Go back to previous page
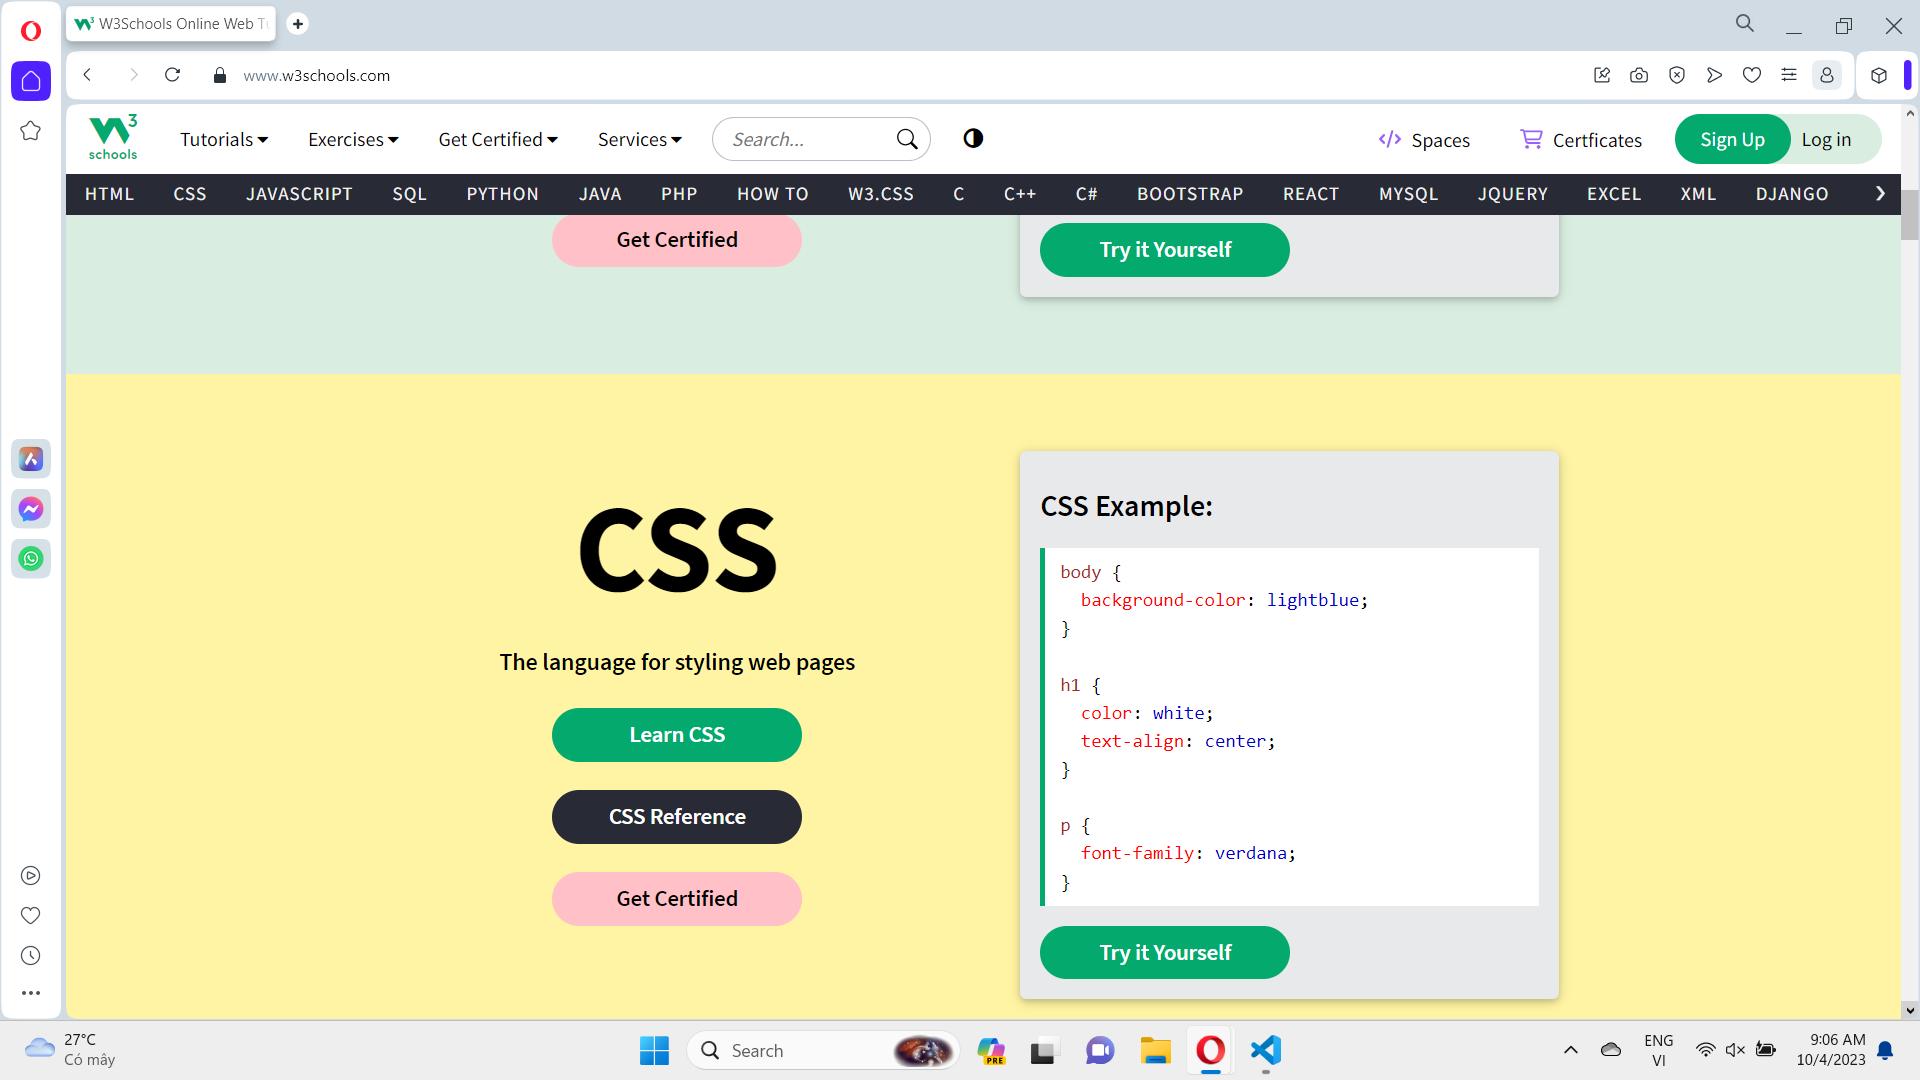The height and width of the screenshot is (1080, 1920). (x=88, y=75)
